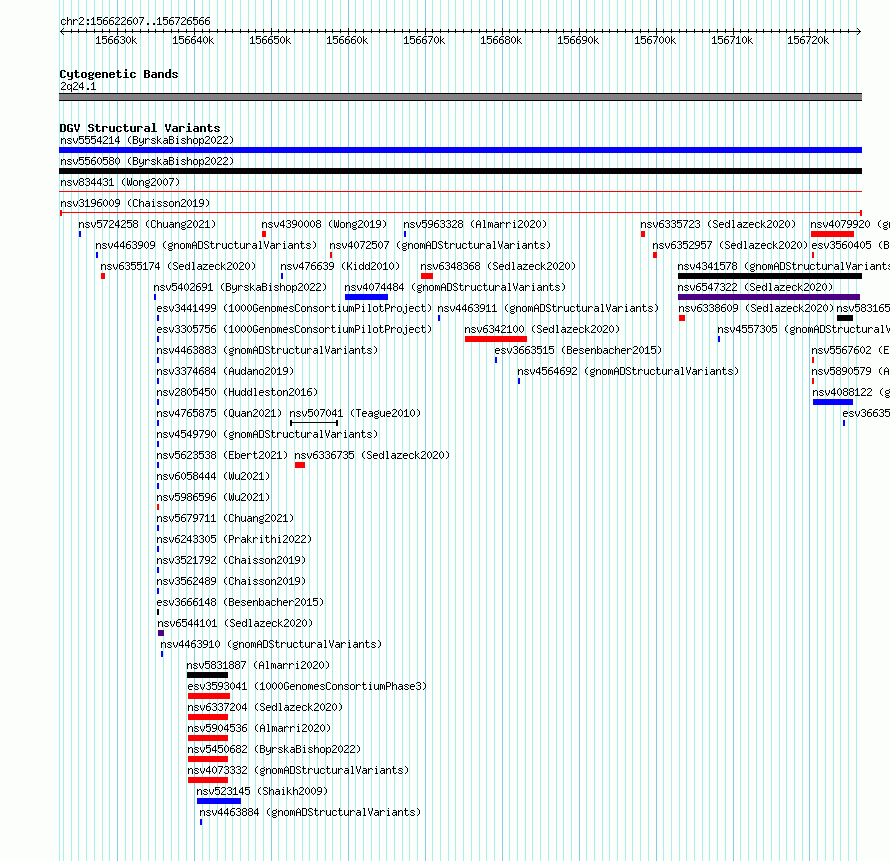
Task: Open esv3666148 (Besenbacher2015) entry
Action: point(241,602)
